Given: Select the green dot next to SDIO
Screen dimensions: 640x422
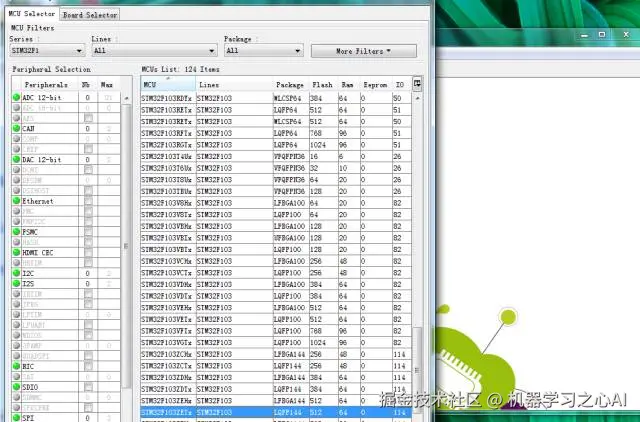Looking at the screenshot, I should point(16,387).
